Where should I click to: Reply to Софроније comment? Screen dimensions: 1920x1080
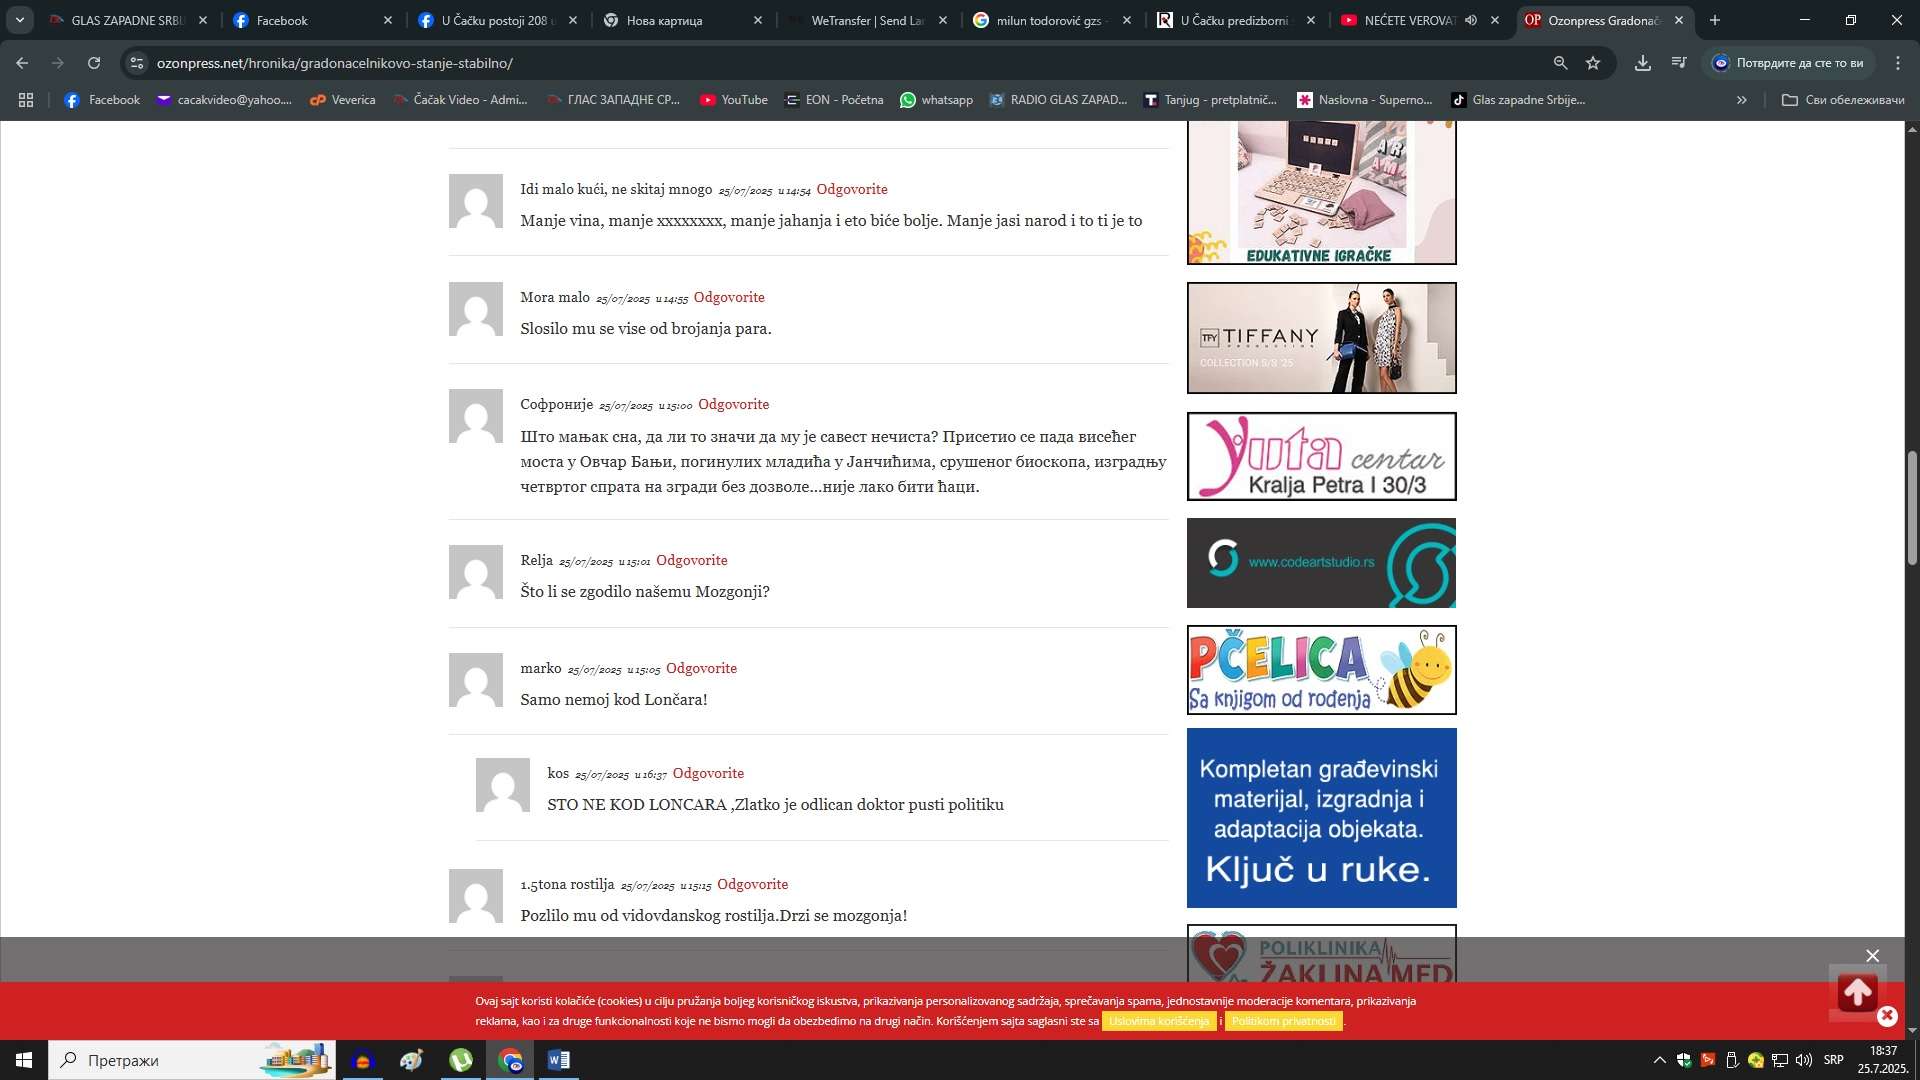pos(733,404)
